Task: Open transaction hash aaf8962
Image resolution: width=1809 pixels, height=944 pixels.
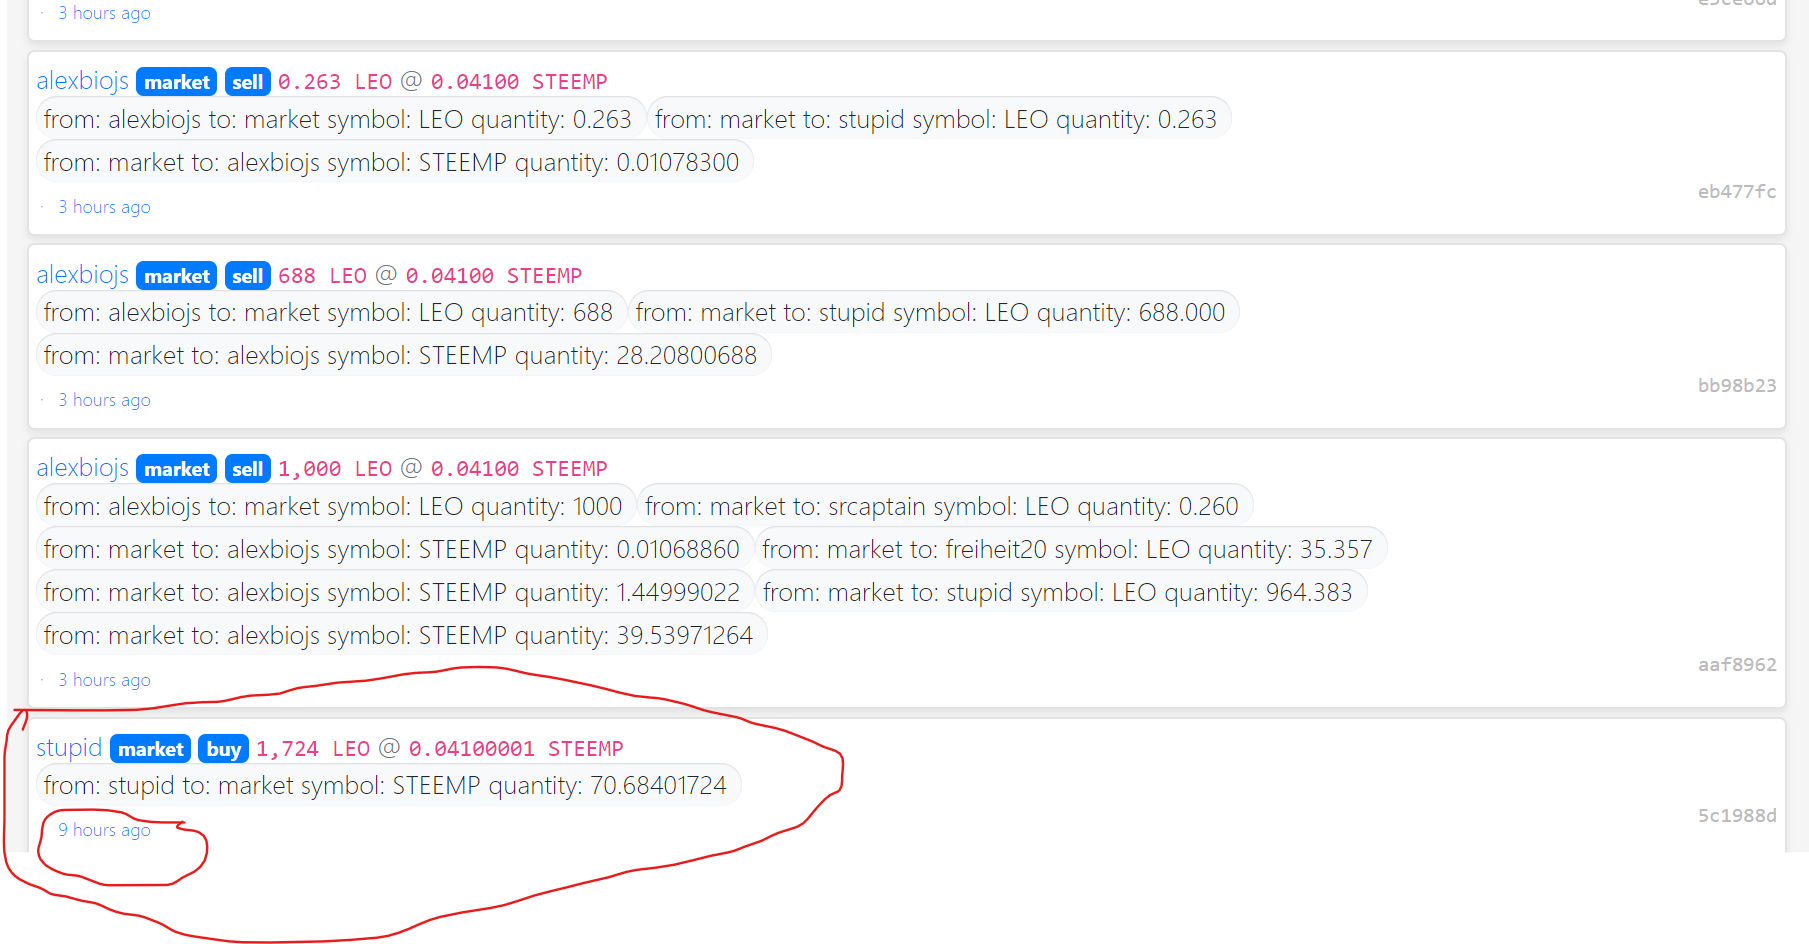Action: (x=1736, y=664)
